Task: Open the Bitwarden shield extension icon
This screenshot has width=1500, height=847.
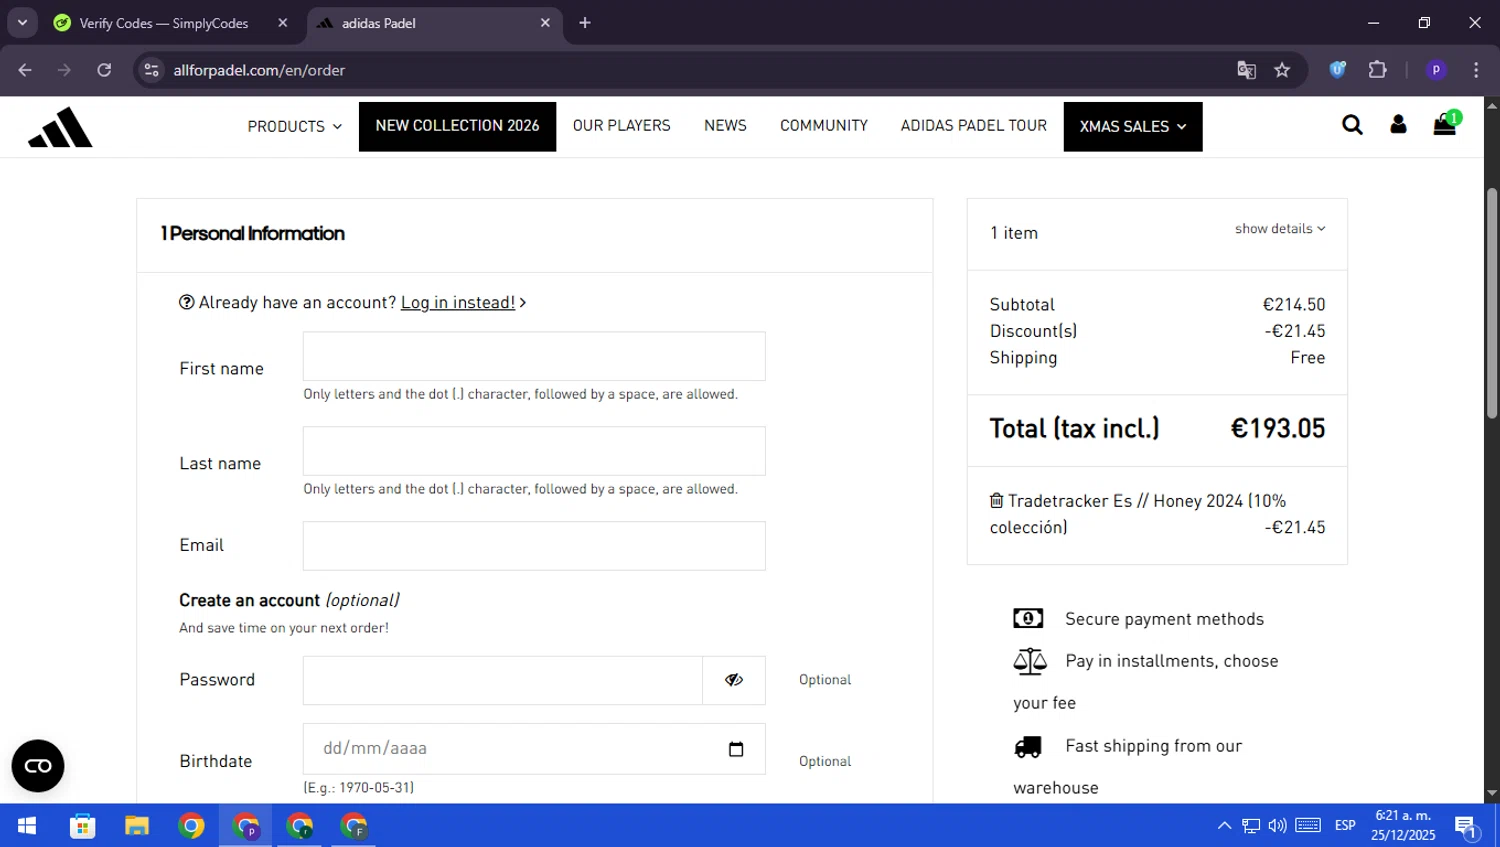Action: click(x=1337, y=70)
